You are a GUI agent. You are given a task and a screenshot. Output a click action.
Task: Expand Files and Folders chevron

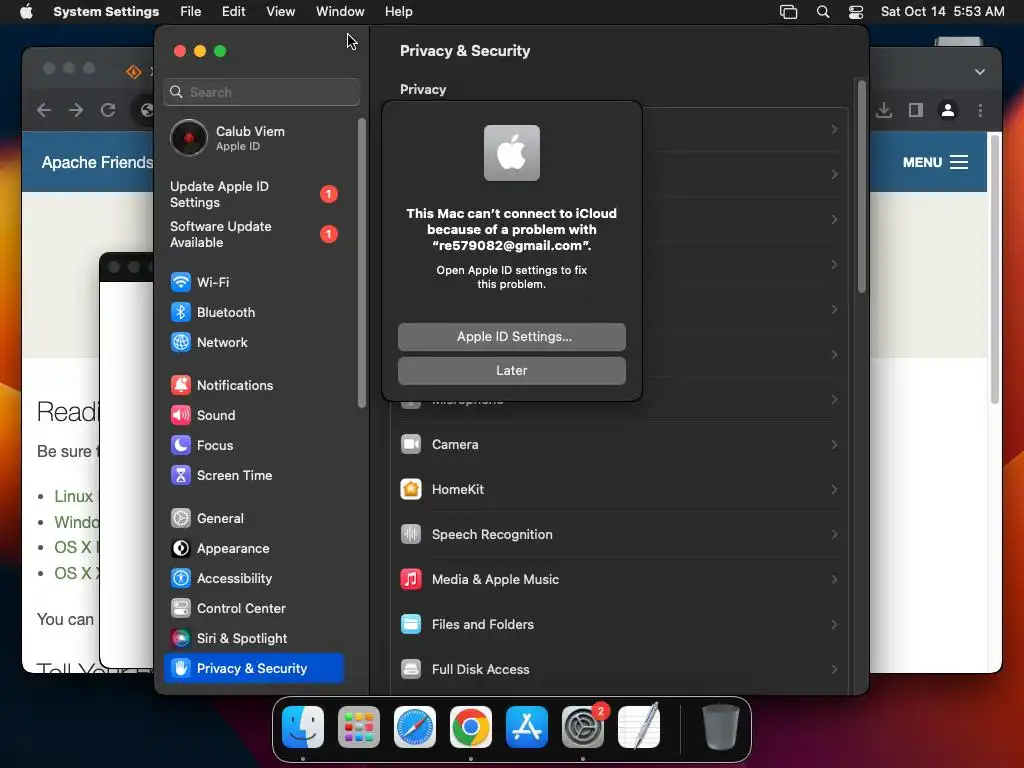coord(834,624)
